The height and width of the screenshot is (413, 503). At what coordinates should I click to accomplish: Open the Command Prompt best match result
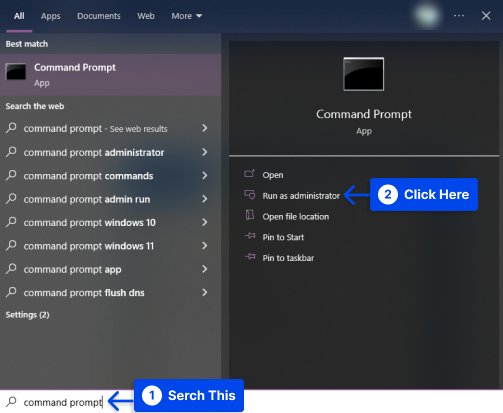(x=110, y=75)
